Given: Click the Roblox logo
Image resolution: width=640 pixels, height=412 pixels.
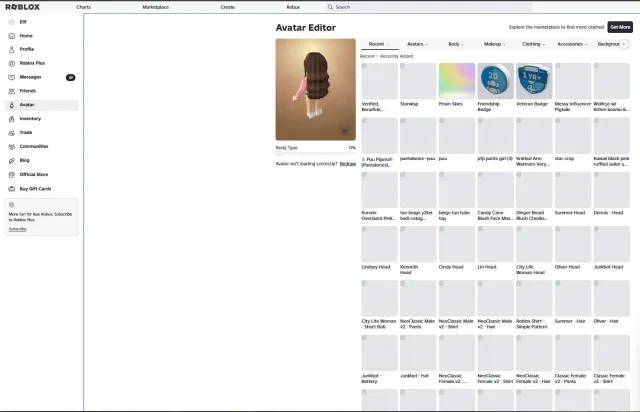Looking at the screenshot, I should [22, 7].
